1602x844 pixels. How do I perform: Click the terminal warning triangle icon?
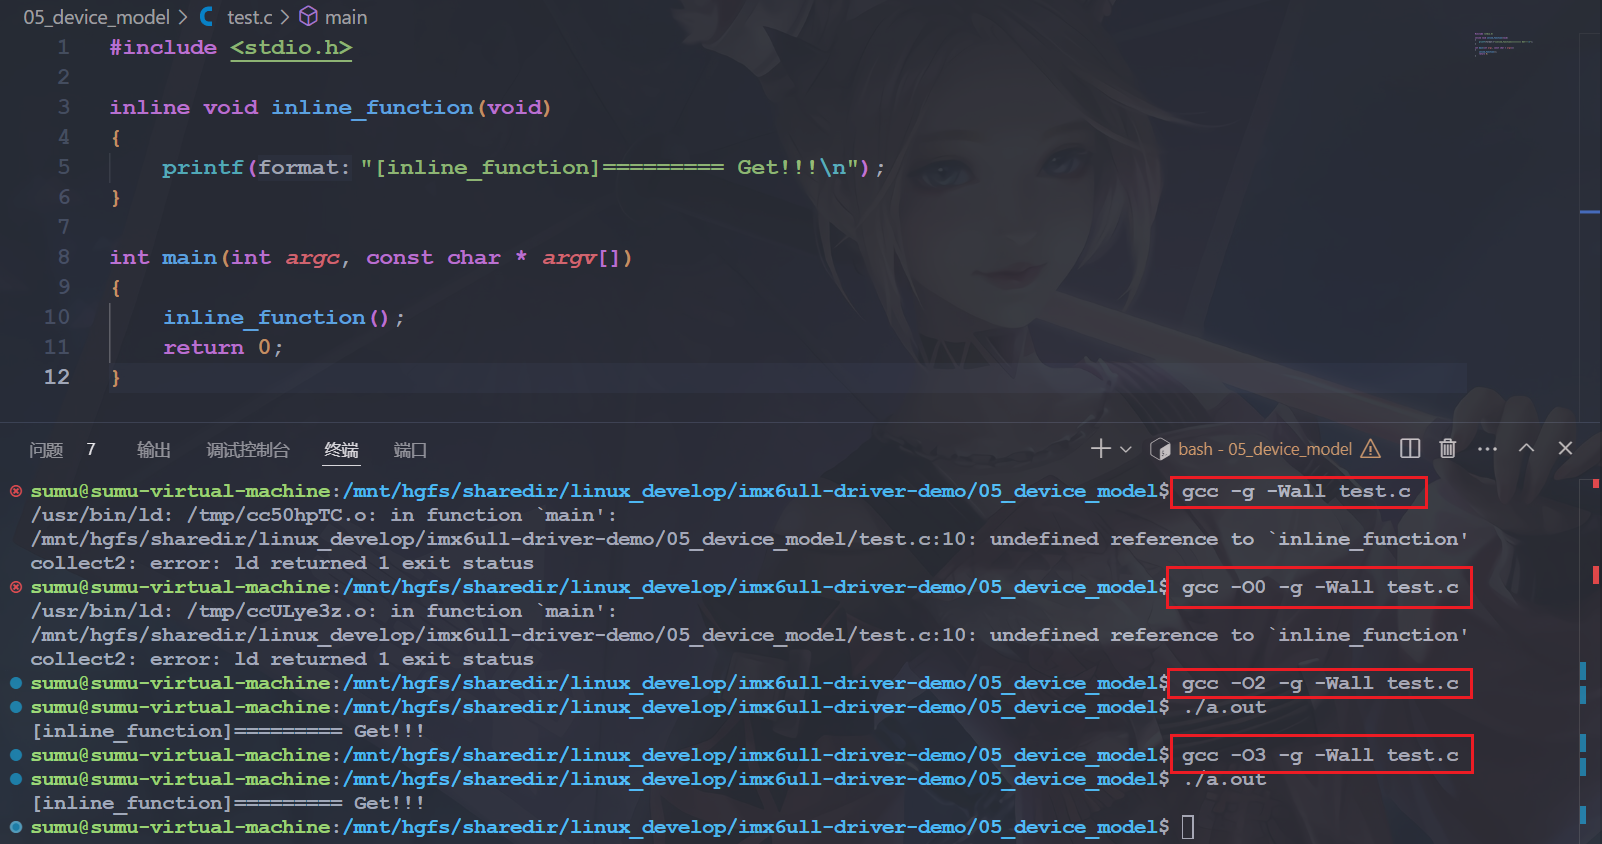click(1370, 450)
